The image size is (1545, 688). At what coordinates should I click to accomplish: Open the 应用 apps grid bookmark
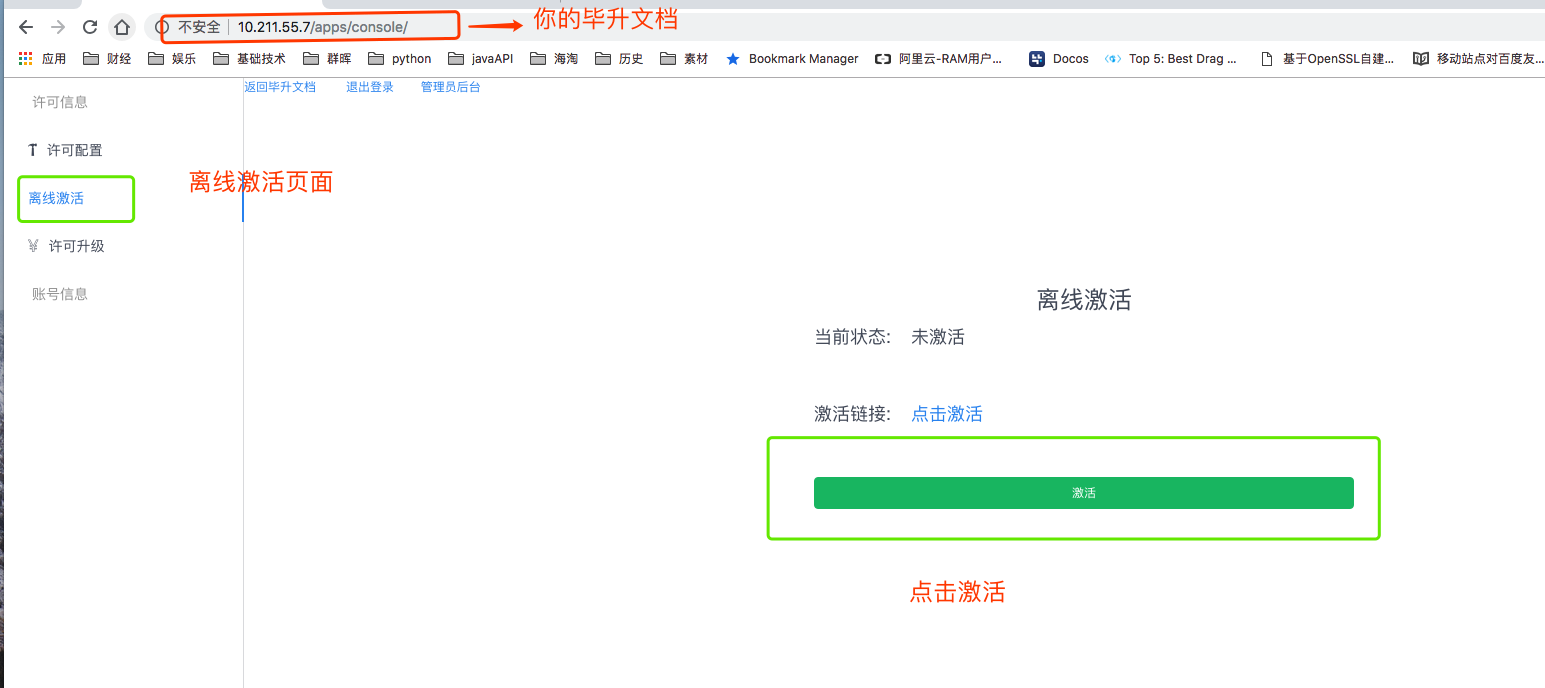[x=42, y=59]
